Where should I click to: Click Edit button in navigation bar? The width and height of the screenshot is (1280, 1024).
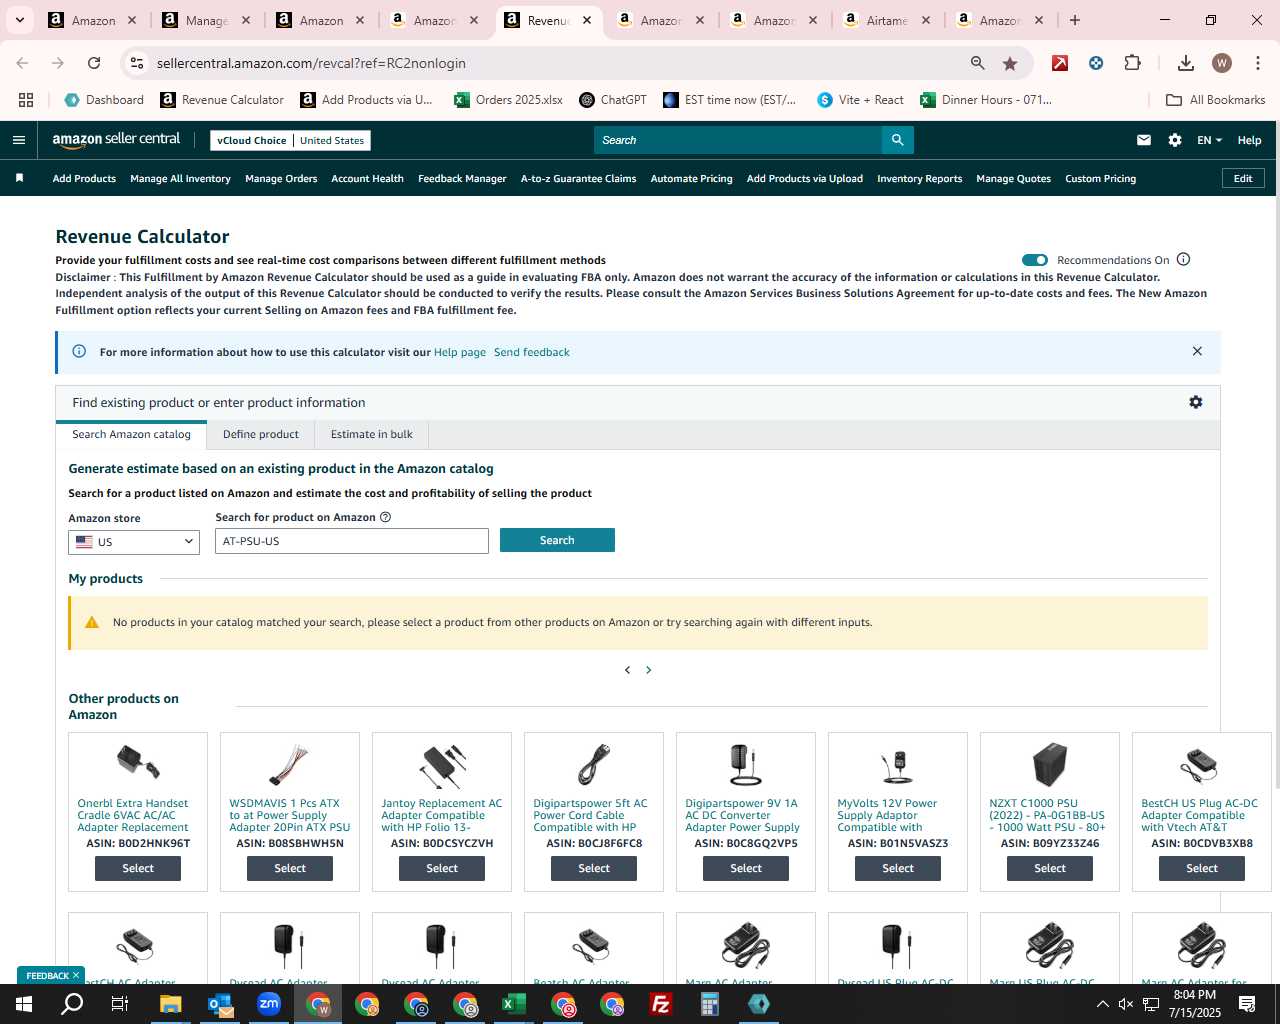click(x=1243, y=178)
